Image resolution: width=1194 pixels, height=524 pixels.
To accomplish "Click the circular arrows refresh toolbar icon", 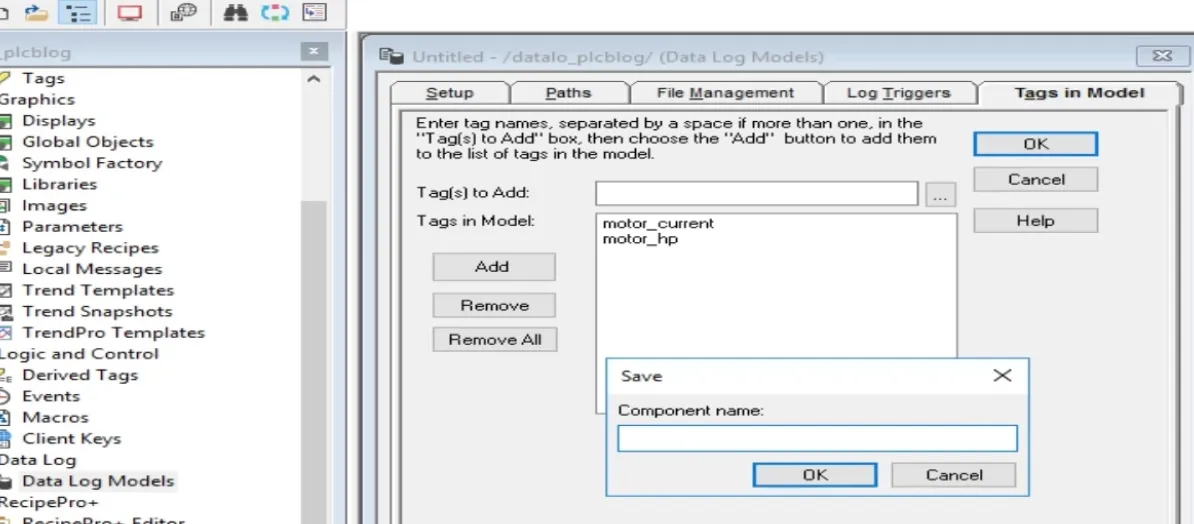I will coord(275,12).
